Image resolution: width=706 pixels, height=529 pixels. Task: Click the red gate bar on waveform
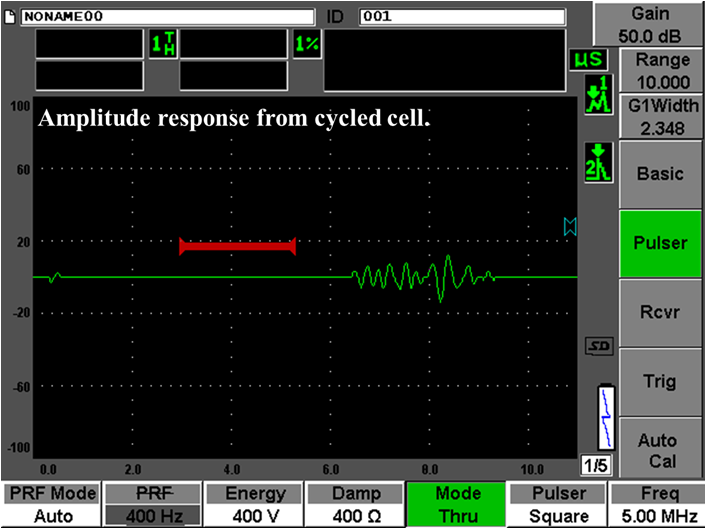237,246
